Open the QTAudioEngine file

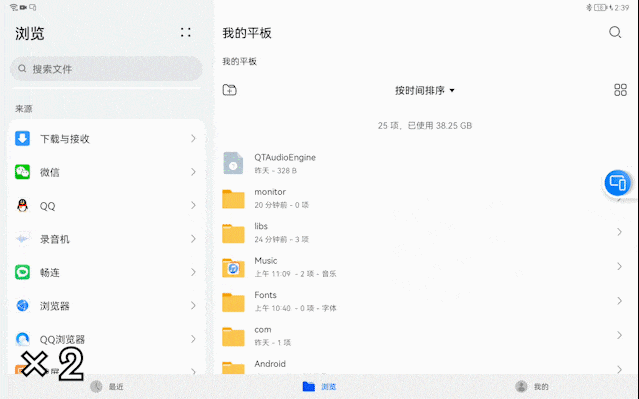click(424, 163)
